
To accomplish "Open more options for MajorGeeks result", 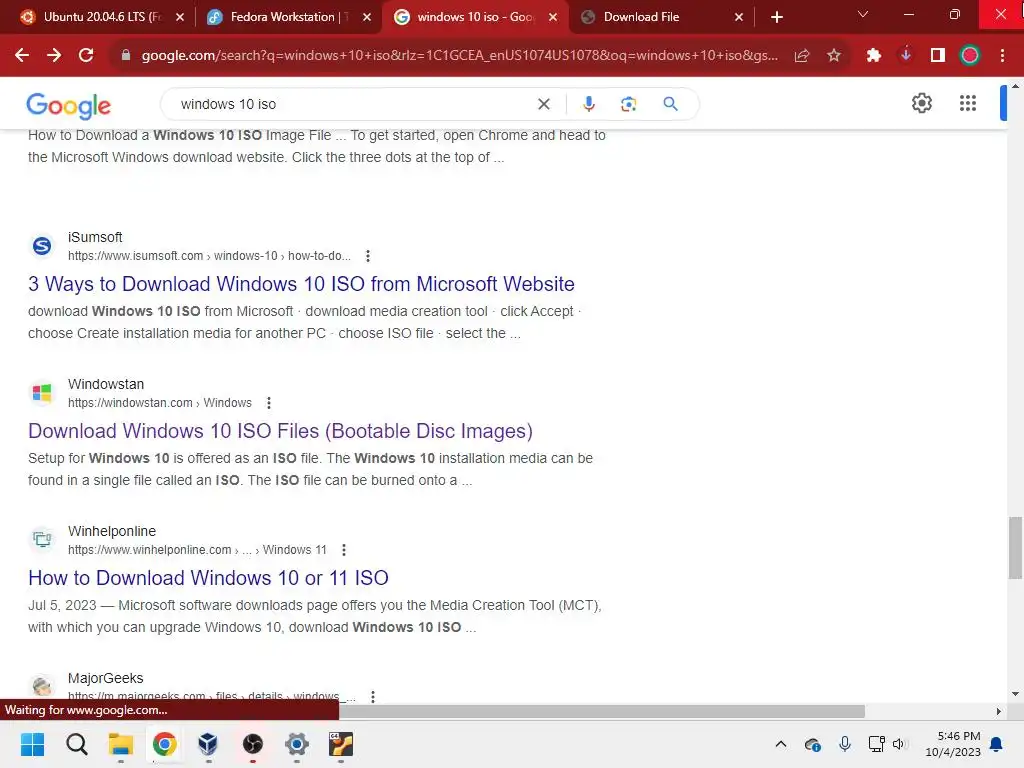I will (372, 697).
